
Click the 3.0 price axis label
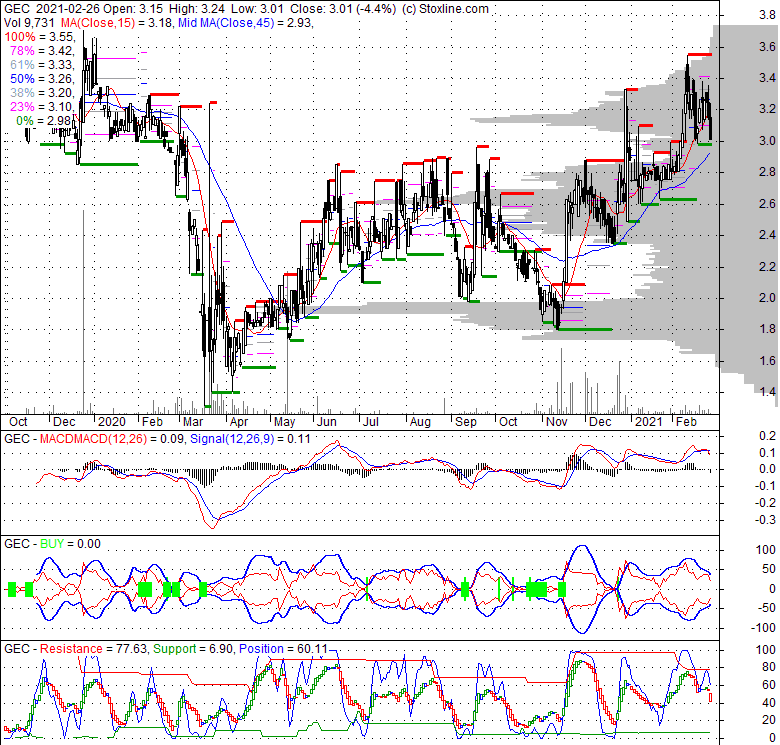(x=767, y=141)
